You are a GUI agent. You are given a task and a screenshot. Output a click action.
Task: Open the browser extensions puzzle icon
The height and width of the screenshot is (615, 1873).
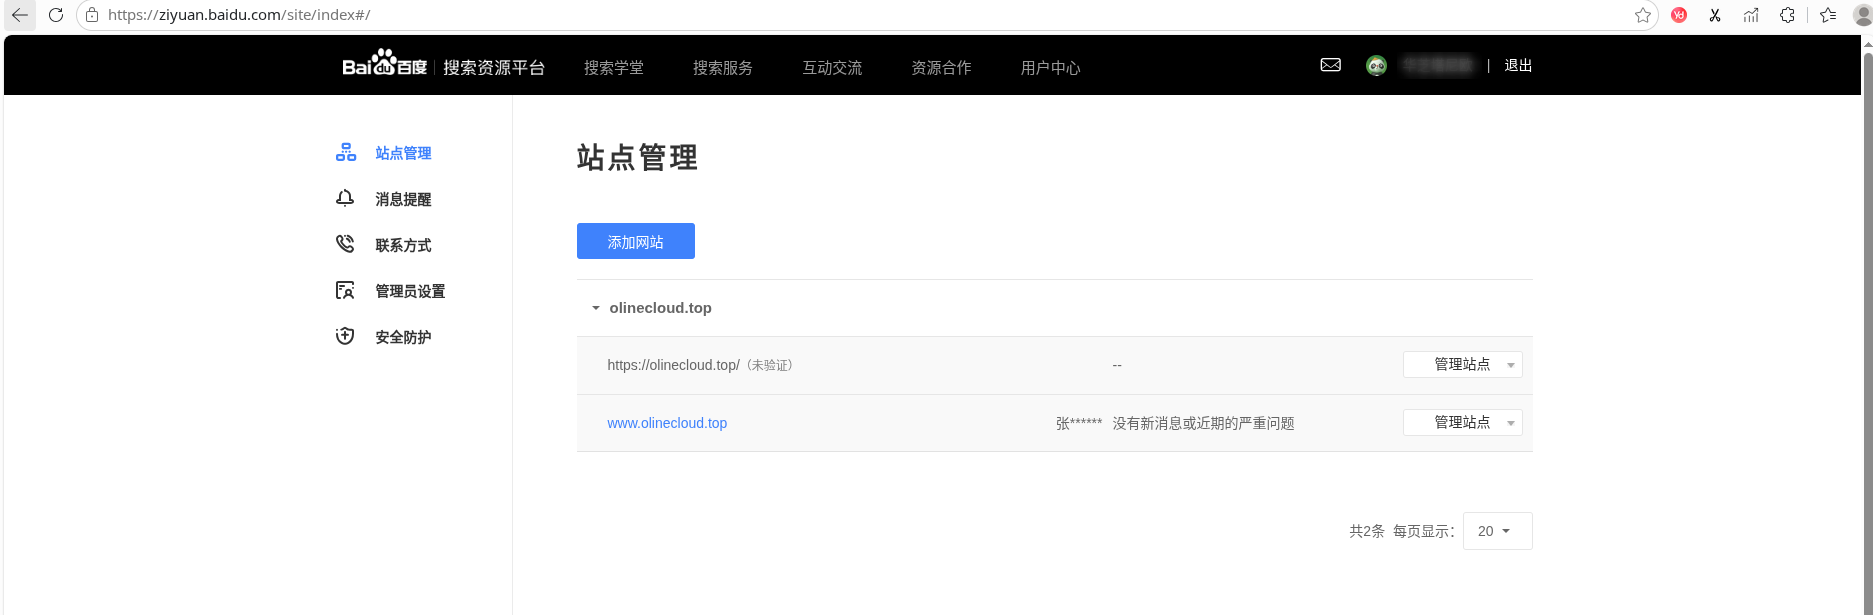click(1787, 15)
